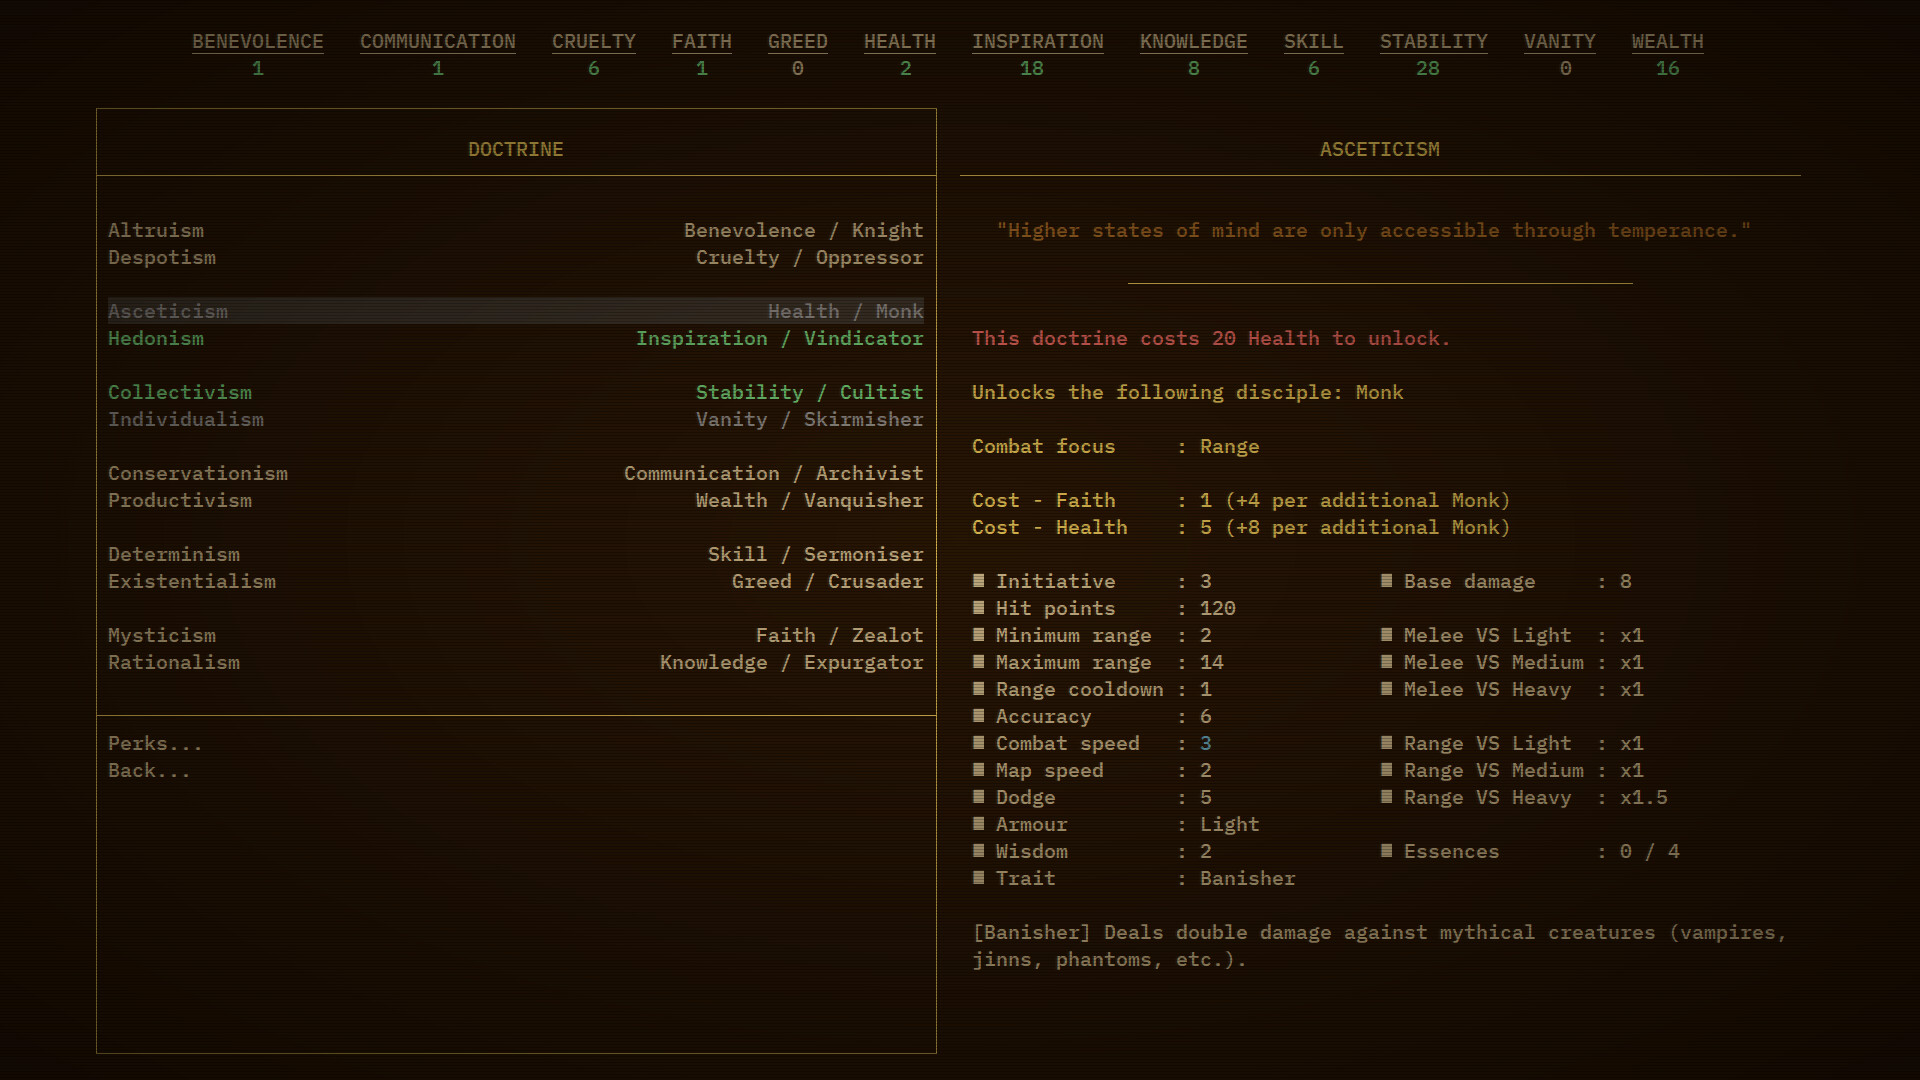Viewport: 1920px width, 1080px height.
Task: Open the Perks... menu
Action: pos(154,743)
